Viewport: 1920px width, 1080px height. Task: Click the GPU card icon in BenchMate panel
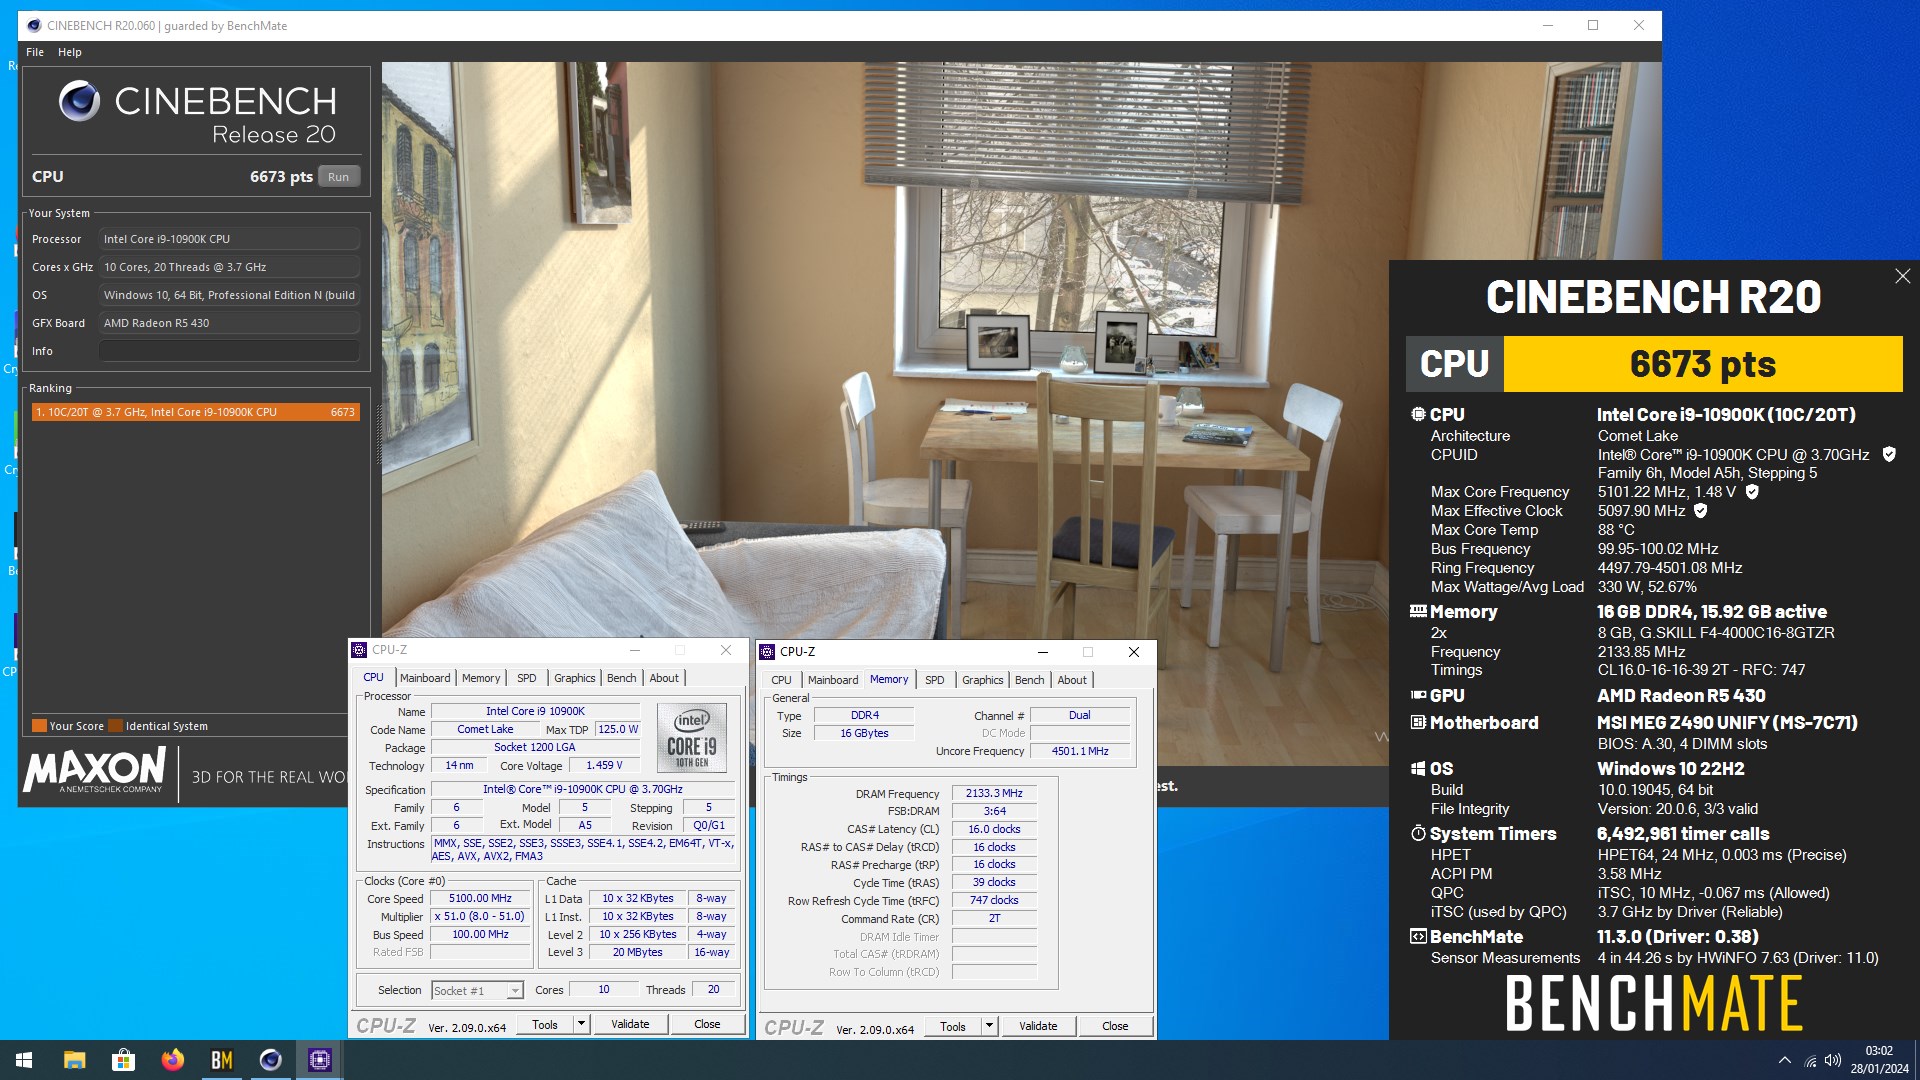[x=1418, y=695]
